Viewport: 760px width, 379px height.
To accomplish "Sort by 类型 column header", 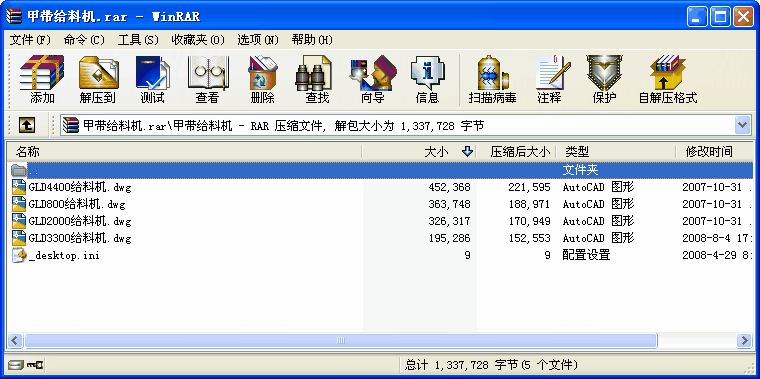I will (x=616, y=152).
